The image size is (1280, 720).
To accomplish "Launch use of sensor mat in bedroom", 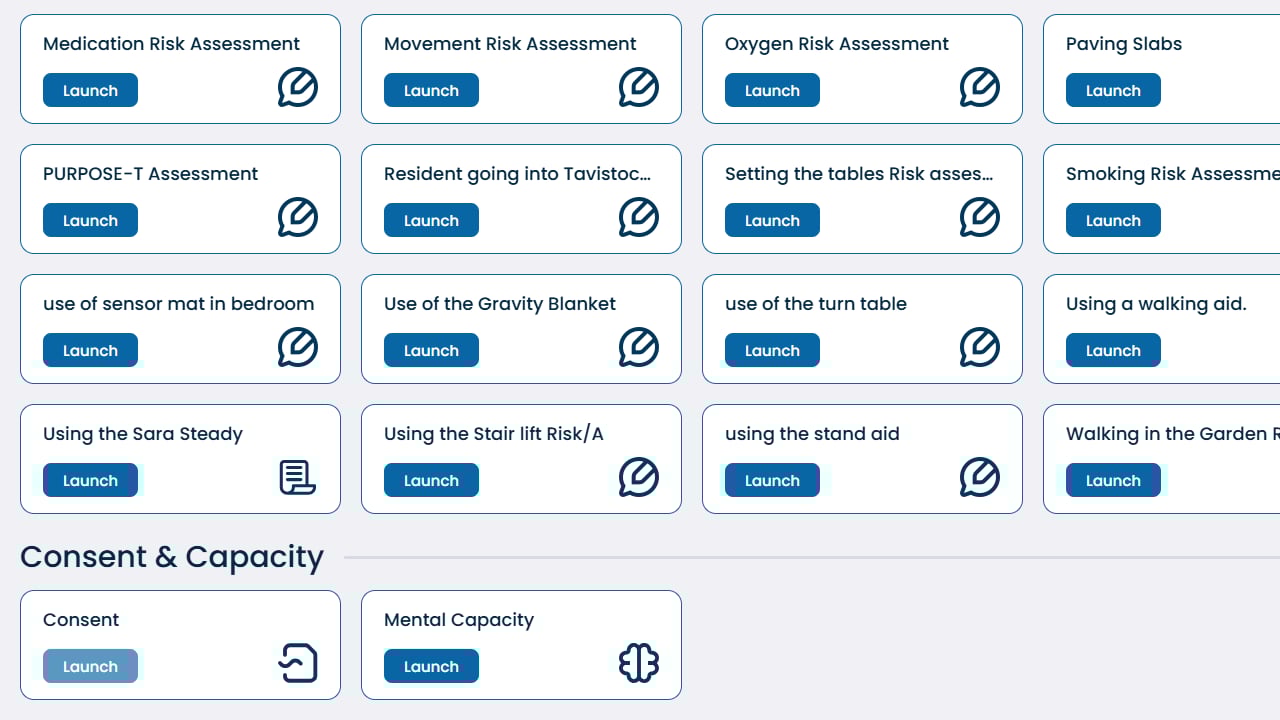I will (x=90, y=351).
